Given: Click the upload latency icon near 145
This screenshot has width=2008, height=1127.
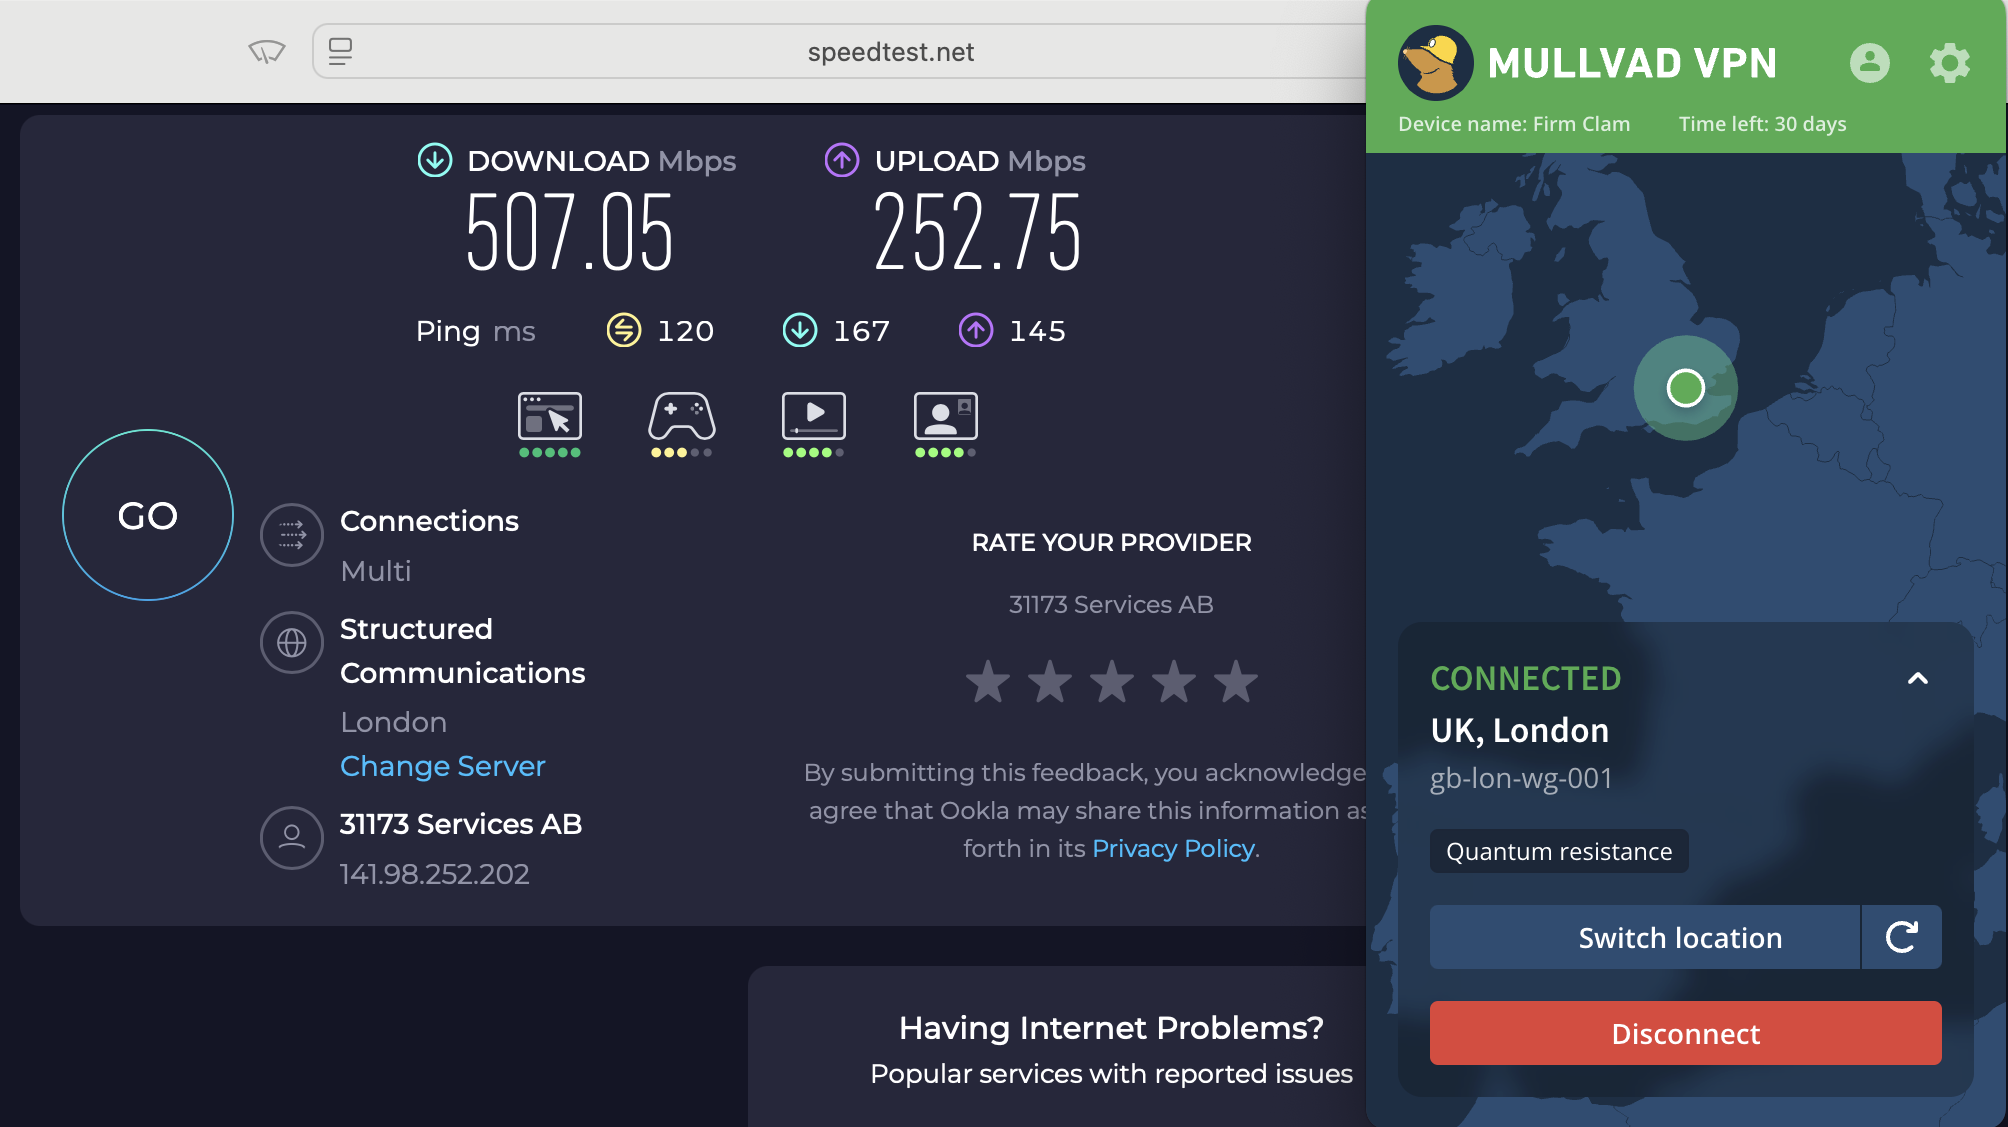Looking at the screenshot, I should [976, 330].
